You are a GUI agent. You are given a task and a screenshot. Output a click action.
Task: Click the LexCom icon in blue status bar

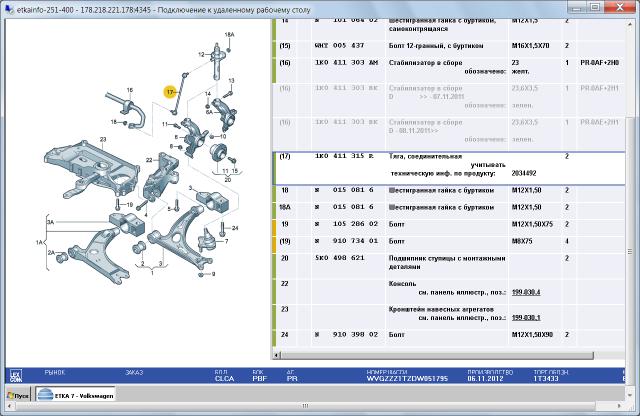(x=16, y=376)
